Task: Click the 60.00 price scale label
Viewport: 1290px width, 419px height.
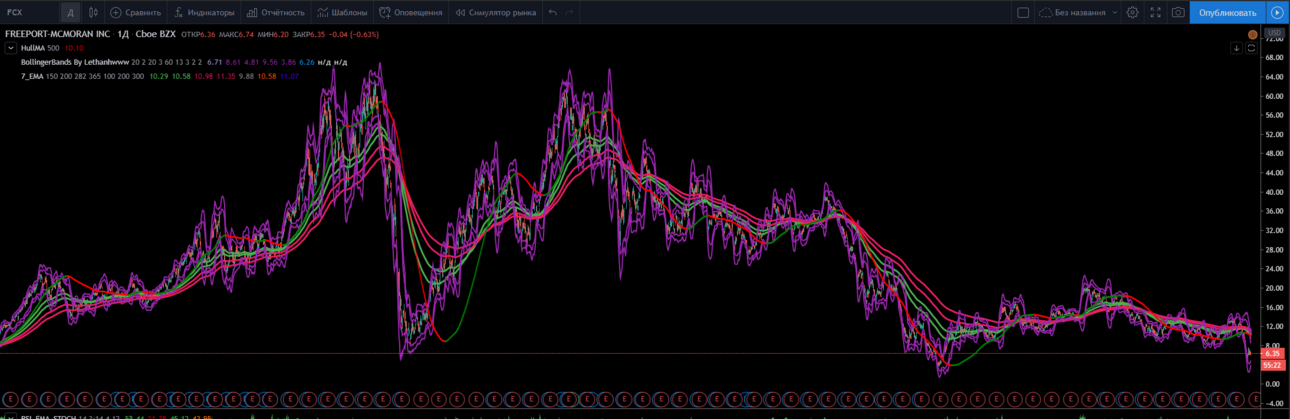Action: 1274,96
